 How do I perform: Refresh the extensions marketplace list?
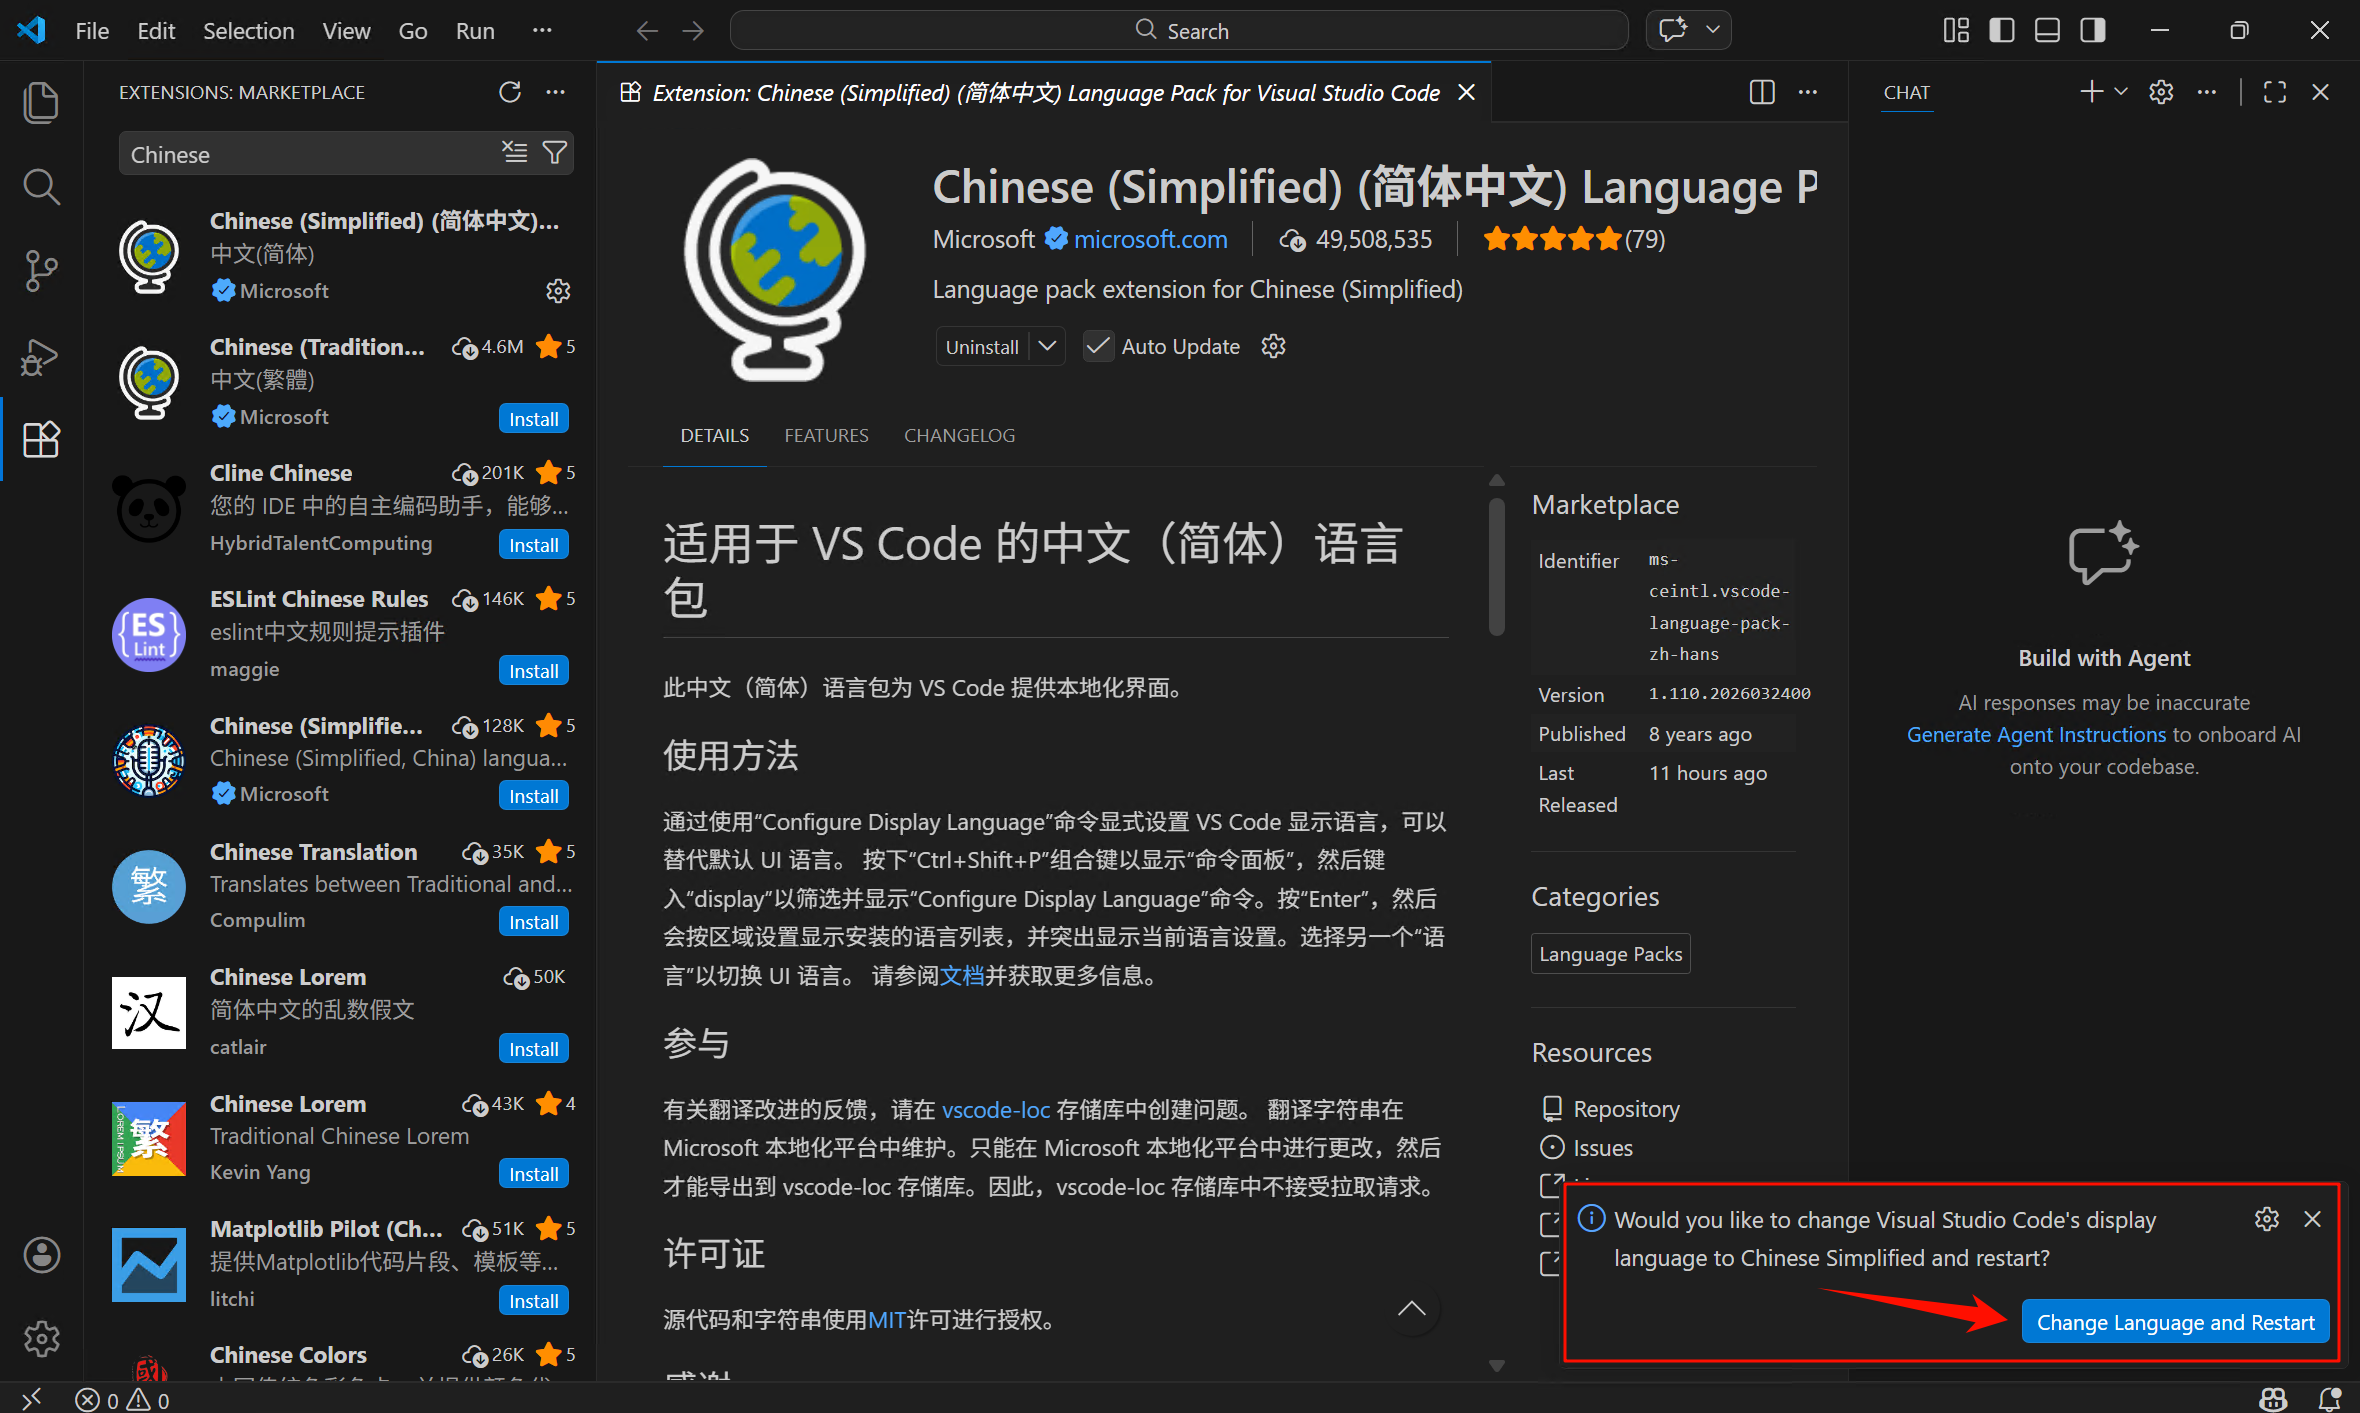pyautogui.click(x=510, y=92)
